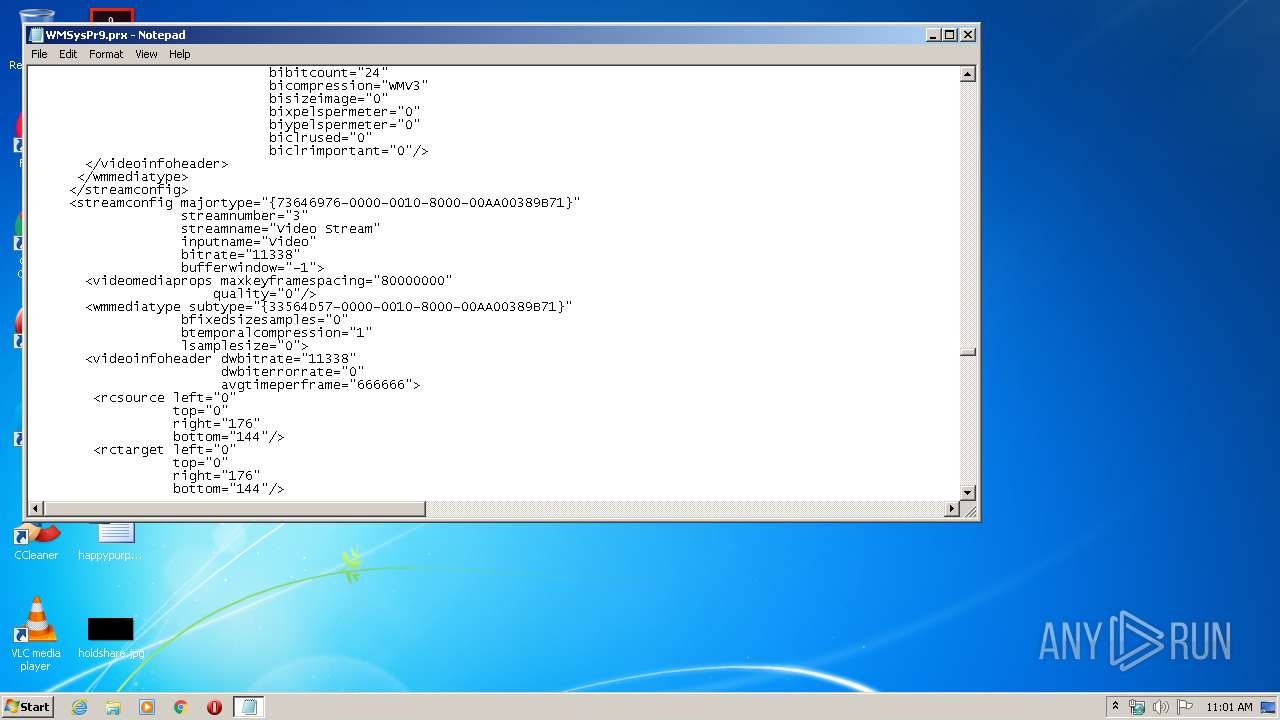Click the network tray icon
This screenshot has width=1280, height=720.
[1137, 707]
